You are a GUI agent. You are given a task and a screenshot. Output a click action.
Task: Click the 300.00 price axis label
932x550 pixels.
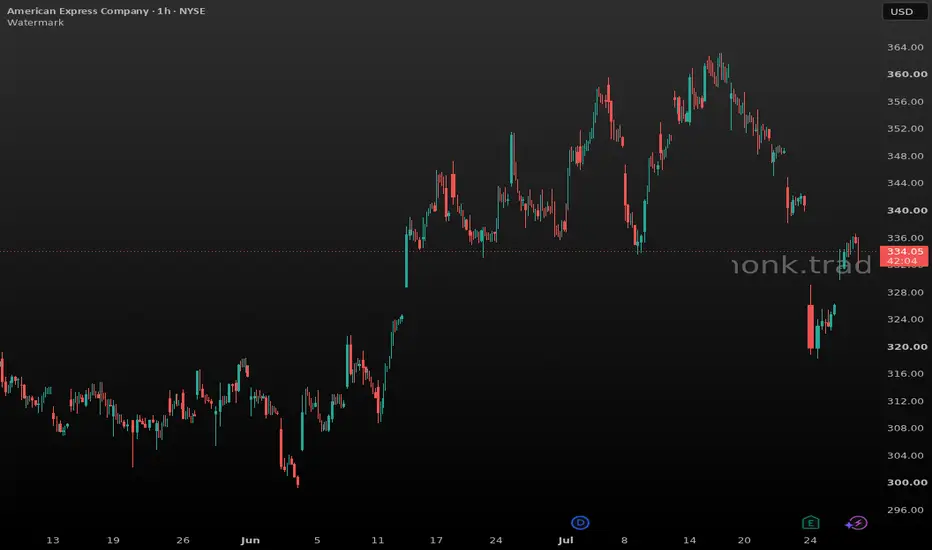point(907,482)
